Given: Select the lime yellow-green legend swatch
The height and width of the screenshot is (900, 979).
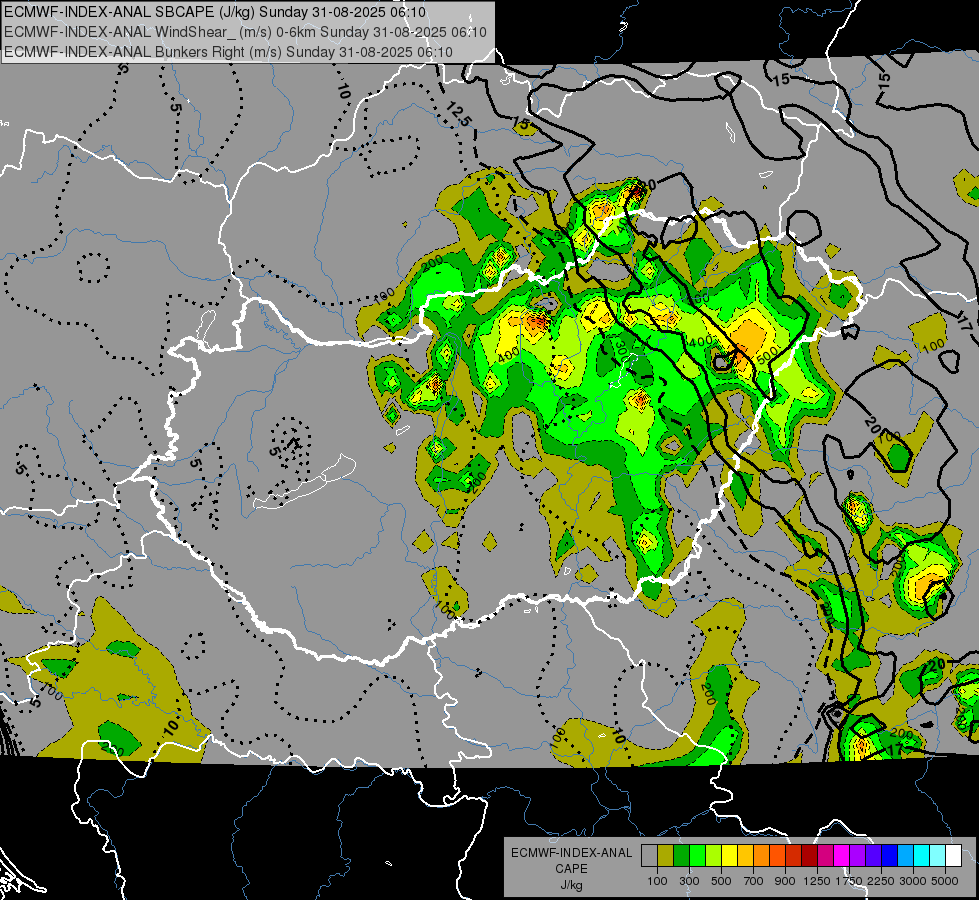Looking at the screenshot, I should (x=714, y=856).
